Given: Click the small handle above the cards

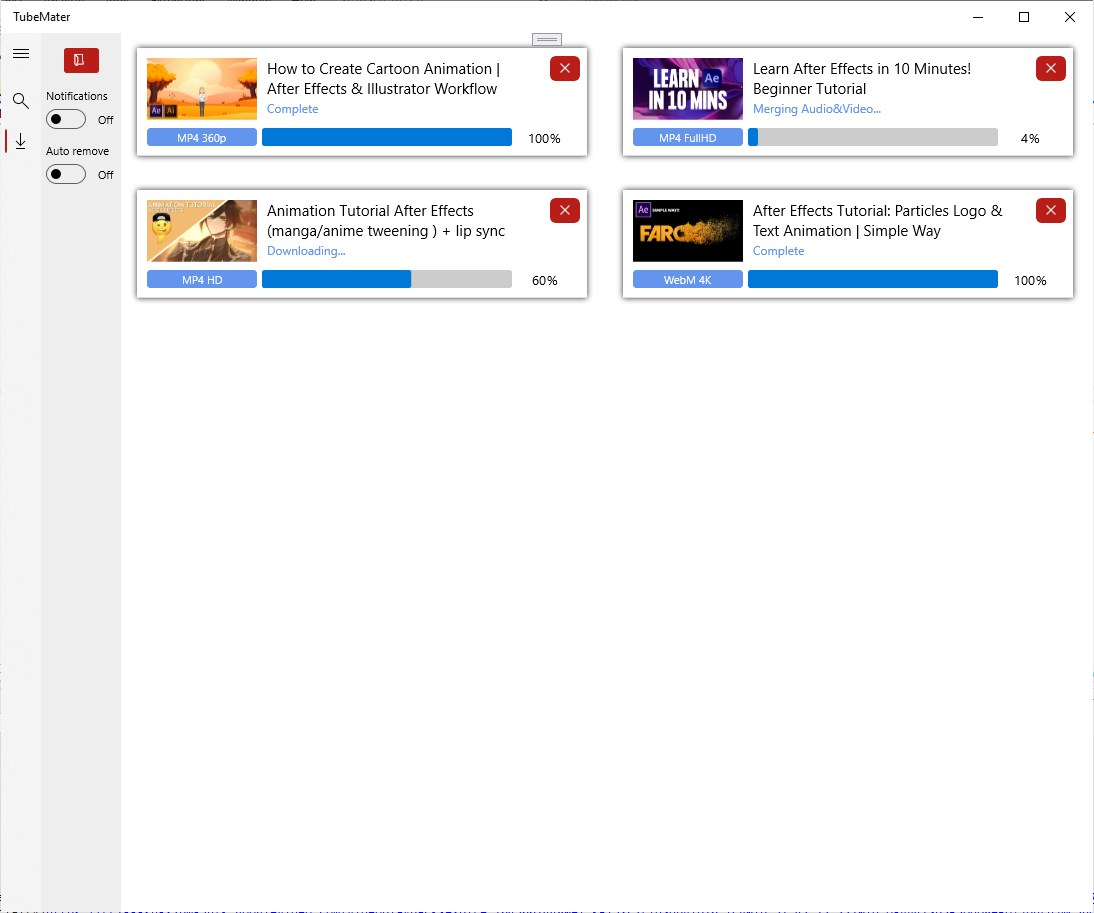Looking at the screenshot, I should (546, 40).
